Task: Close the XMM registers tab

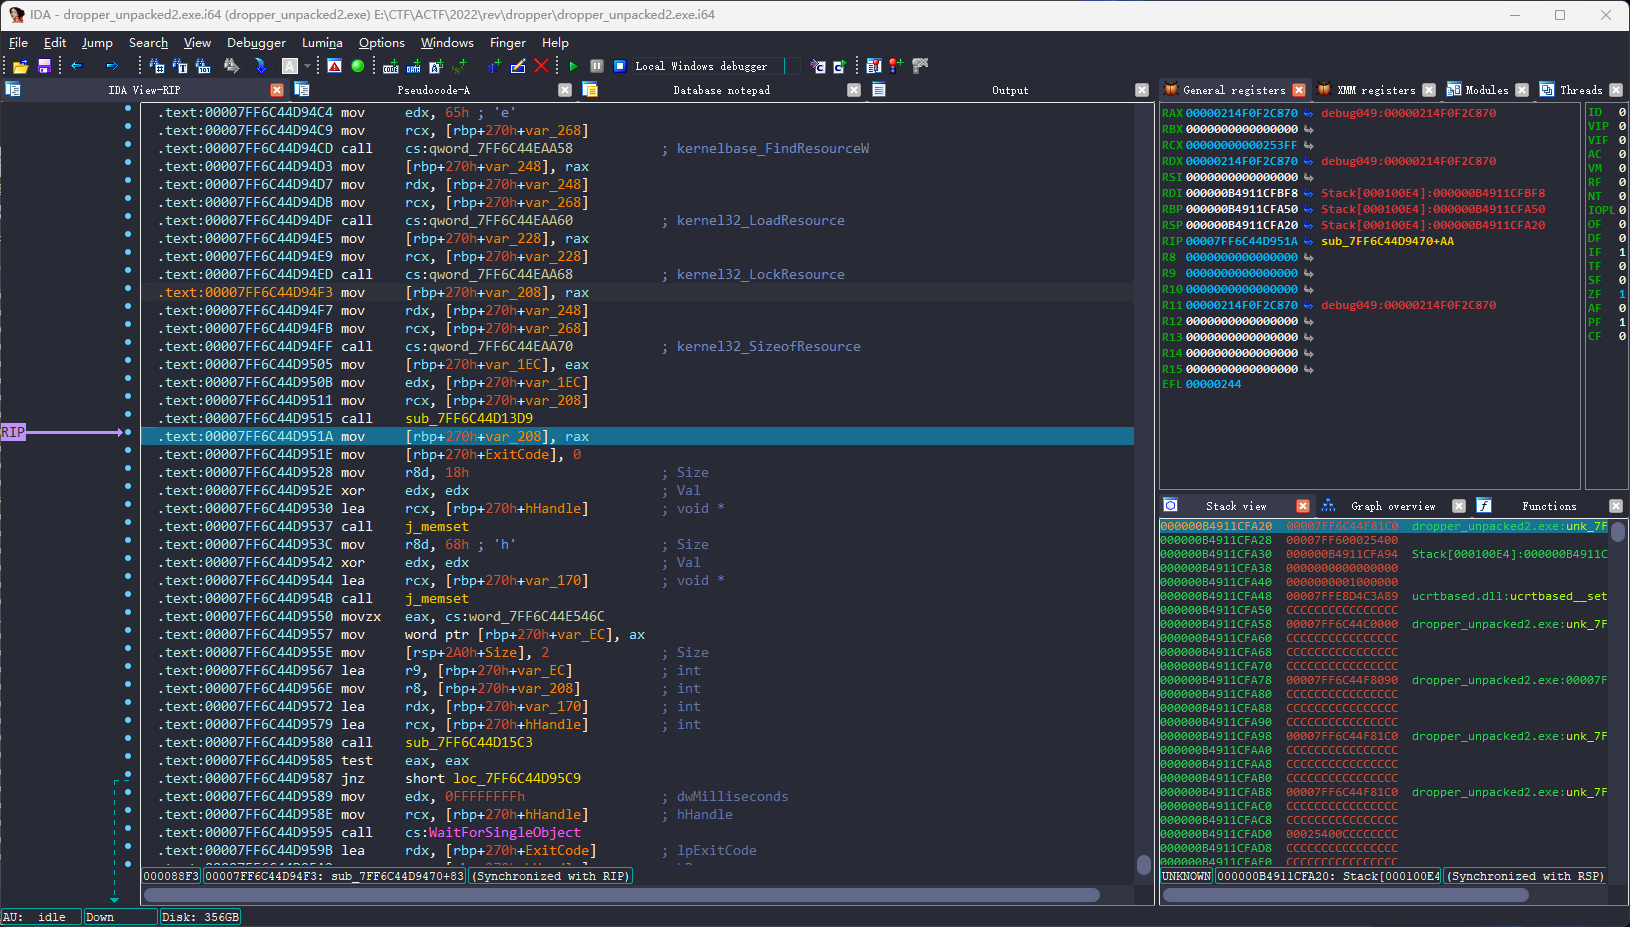Action: [x=1428, y=90]
